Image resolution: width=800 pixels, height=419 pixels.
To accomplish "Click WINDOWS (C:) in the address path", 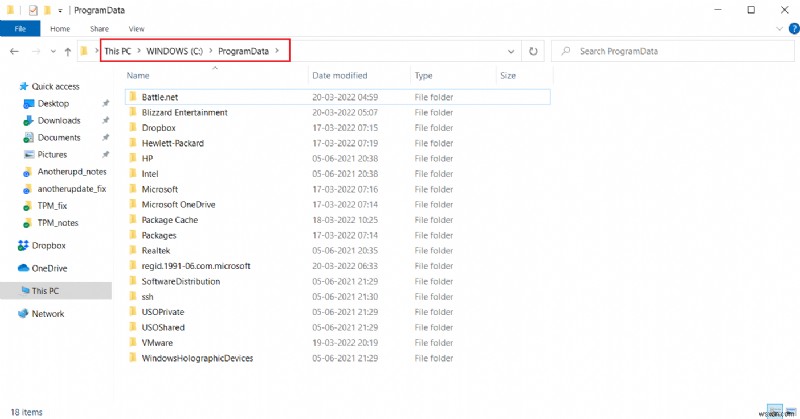I will coord(174,51).
